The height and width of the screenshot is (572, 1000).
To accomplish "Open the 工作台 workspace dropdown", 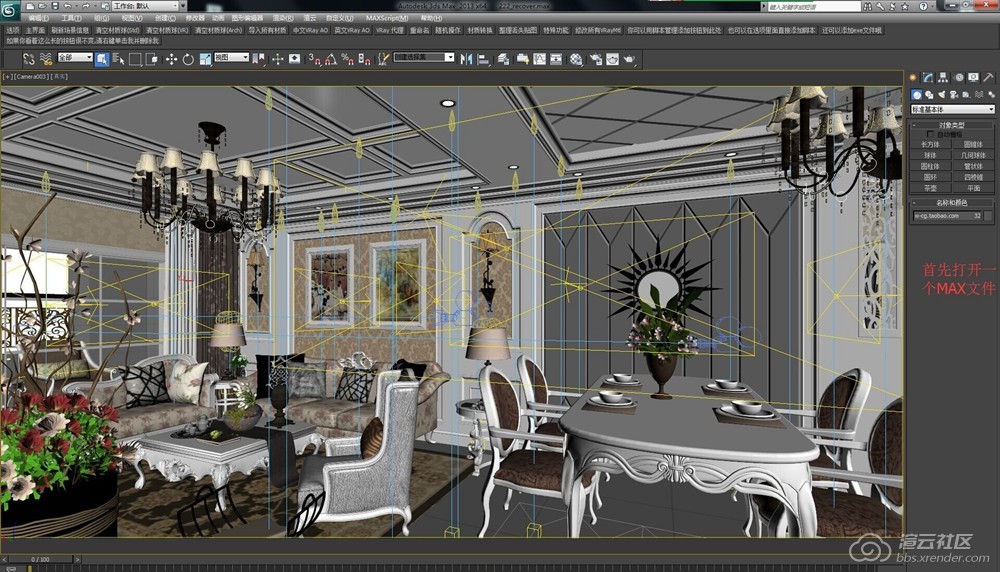I will point(143,6).
